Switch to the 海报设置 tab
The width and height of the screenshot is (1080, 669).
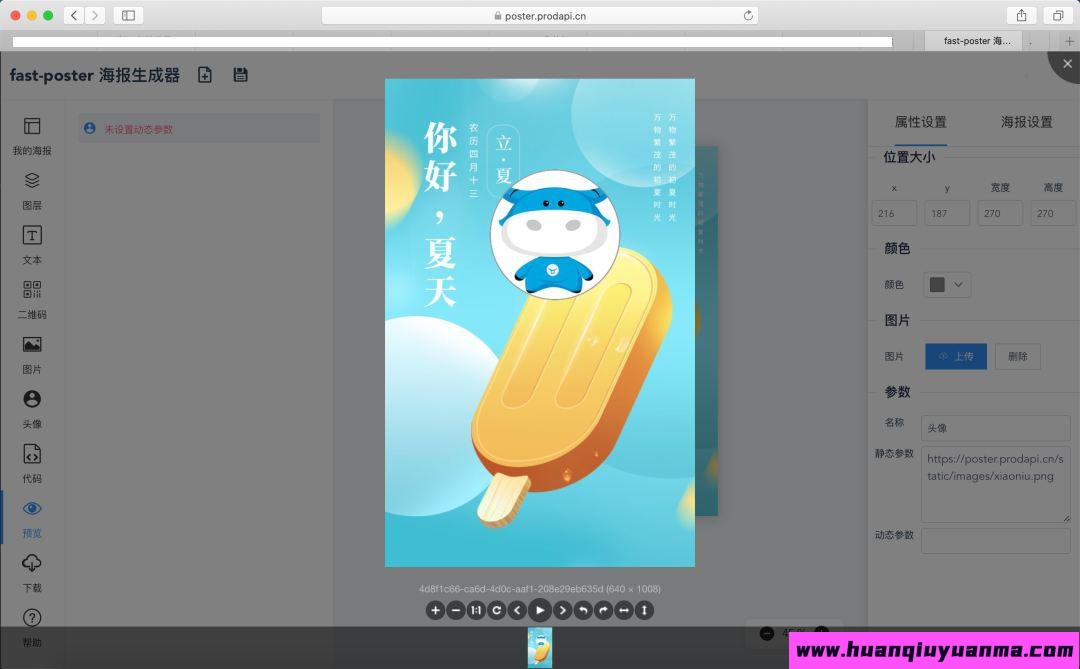click(1026, 122)
